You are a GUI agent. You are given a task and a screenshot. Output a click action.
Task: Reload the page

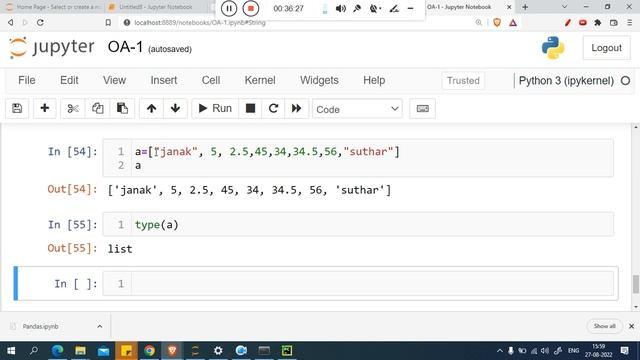[40, 23]
